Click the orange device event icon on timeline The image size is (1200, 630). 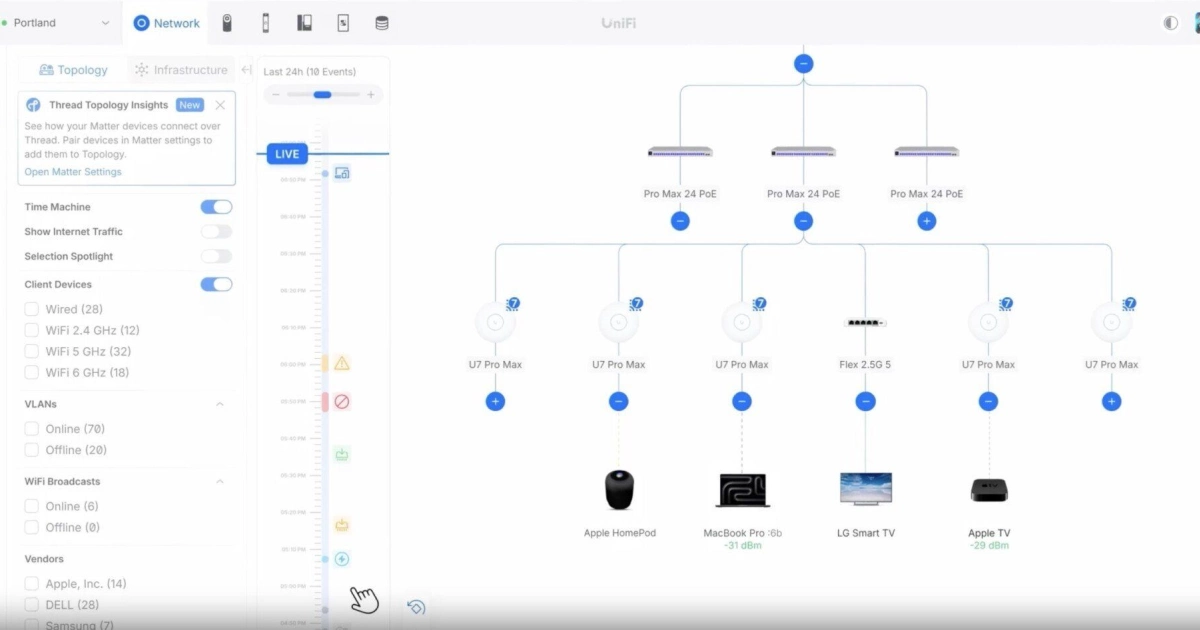pyautogui.click(x=342, y=525)
